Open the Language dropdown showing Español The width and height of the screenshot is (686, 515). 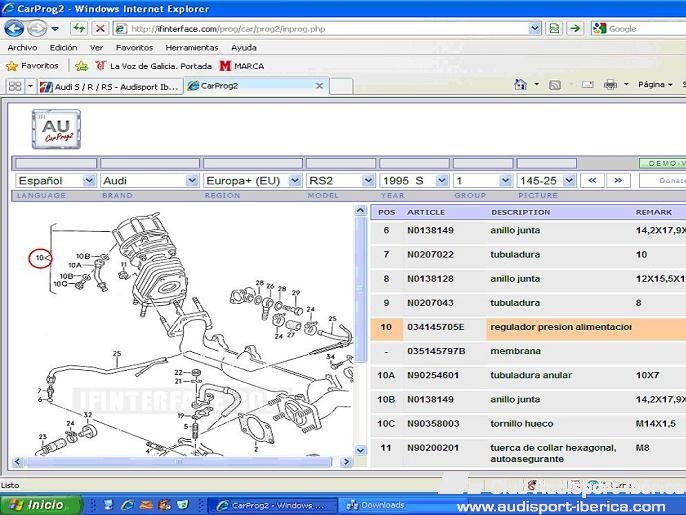click(x=56, y=180)
